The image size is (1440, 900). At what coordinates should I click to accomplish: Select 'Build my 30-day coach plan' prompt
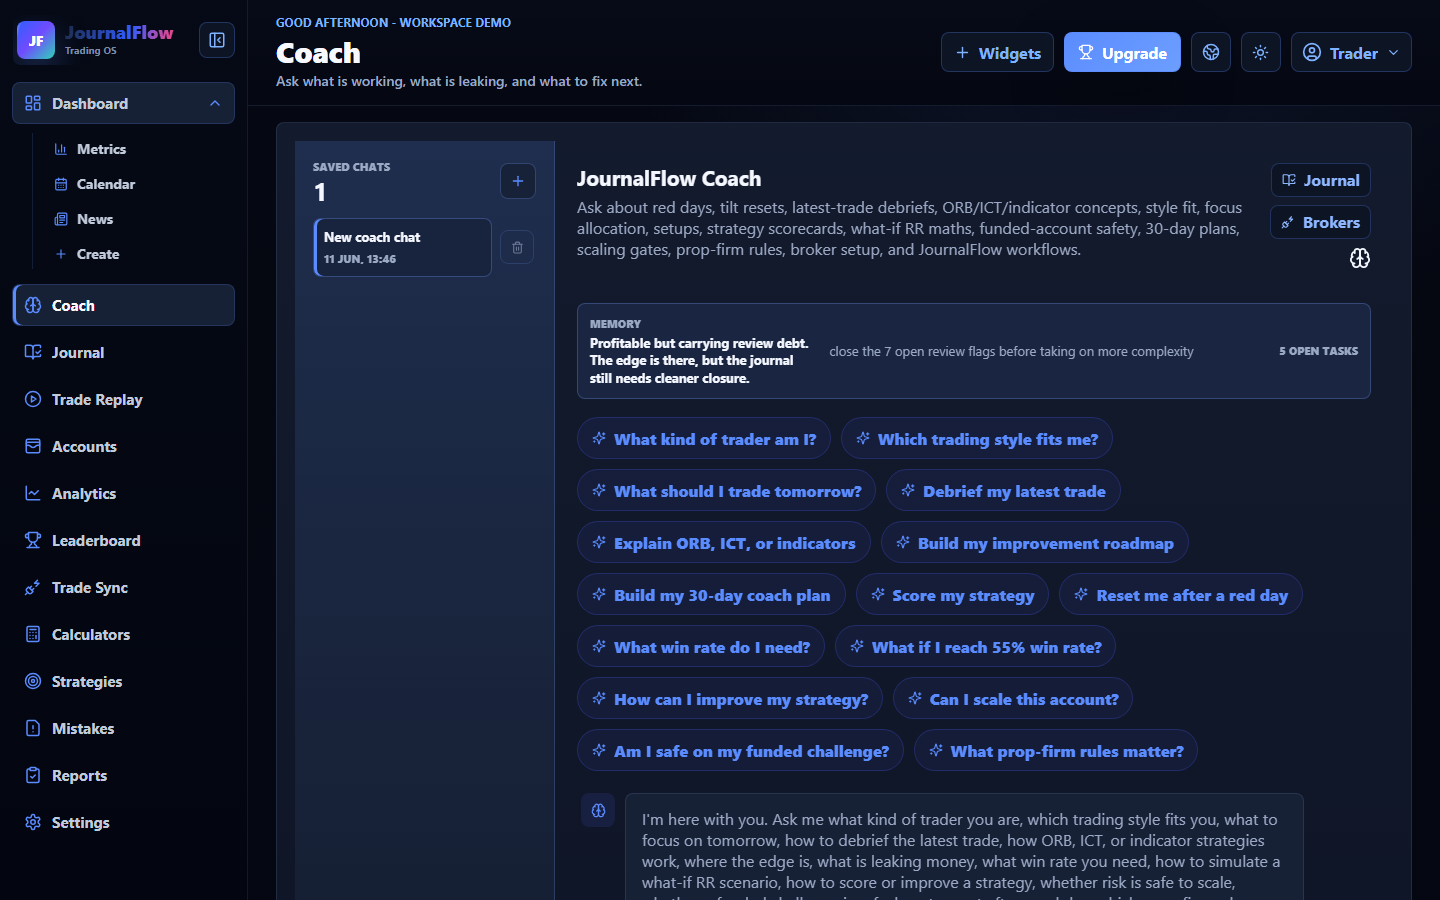[x=711, y=594]
